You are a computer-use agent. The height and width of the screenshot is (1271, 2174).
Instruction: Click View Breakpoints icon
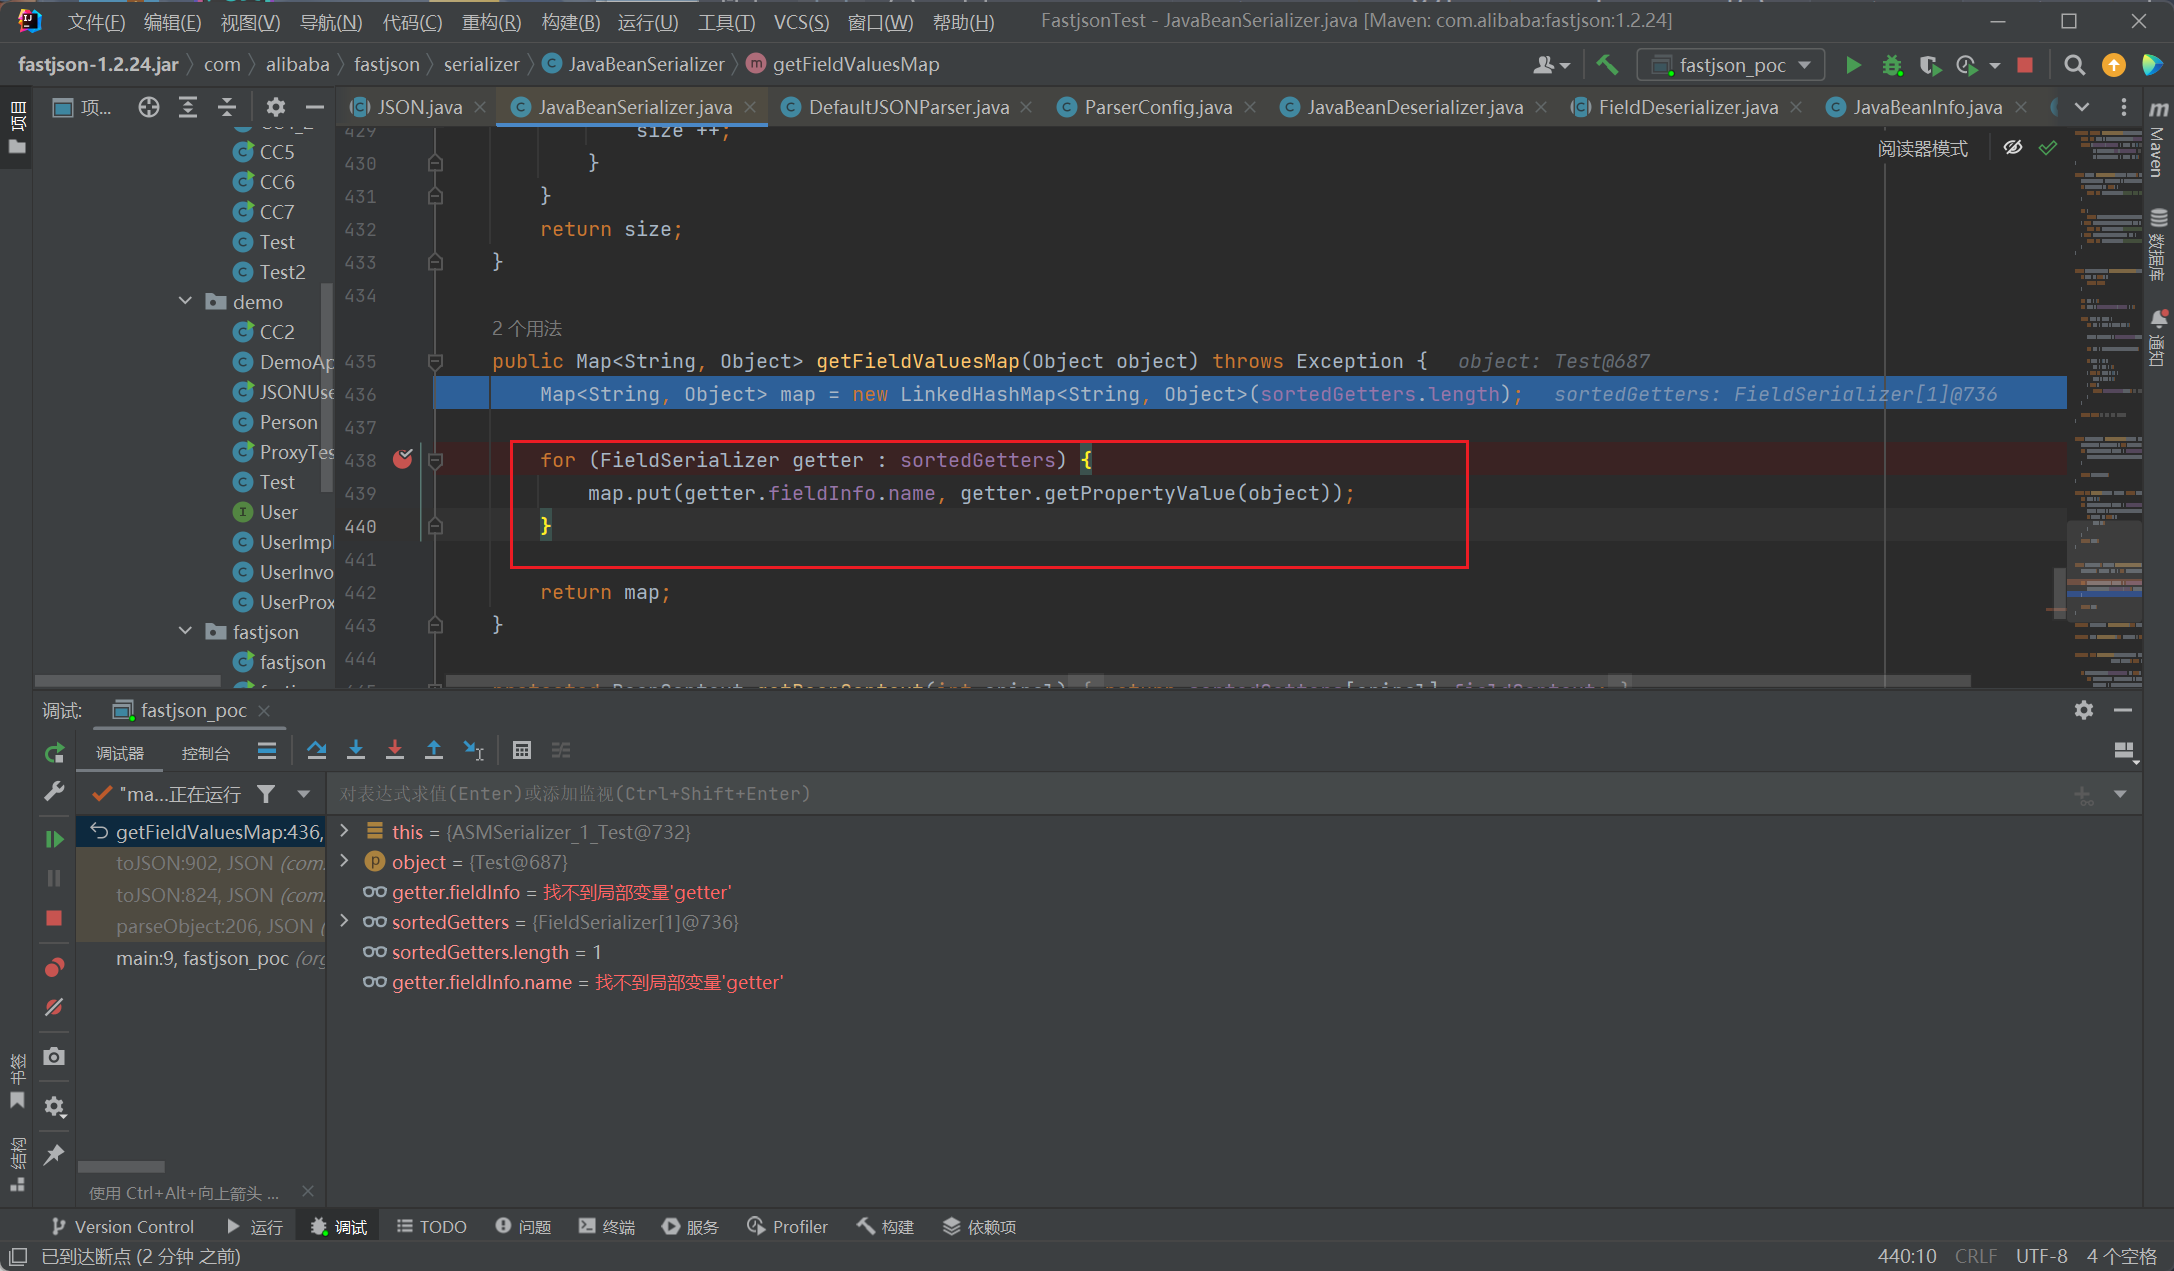click(x=54, y=967)
